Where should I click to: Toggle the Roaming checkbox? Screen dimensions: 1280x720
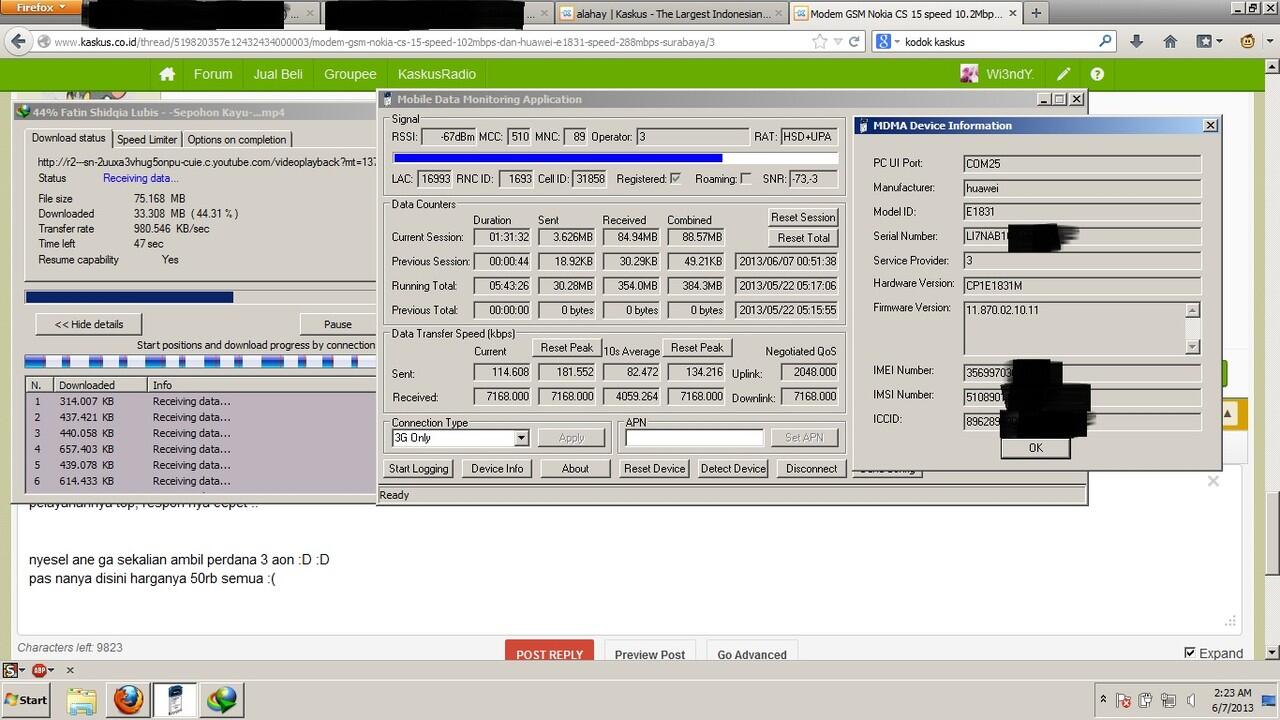click(x=745, y=179)
